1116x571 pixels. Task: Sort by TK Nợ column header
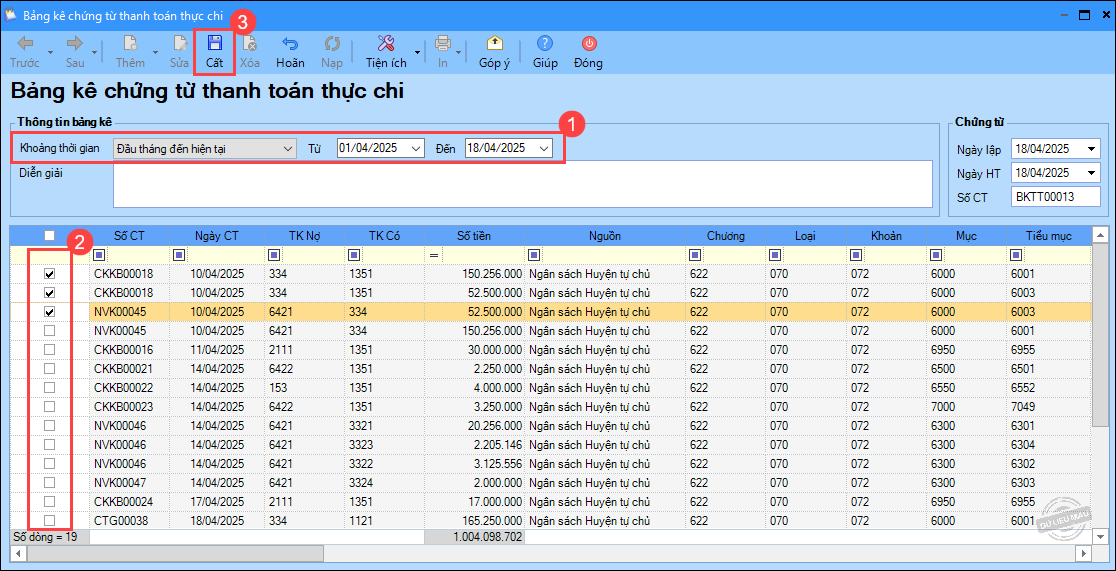pos(304,236)
